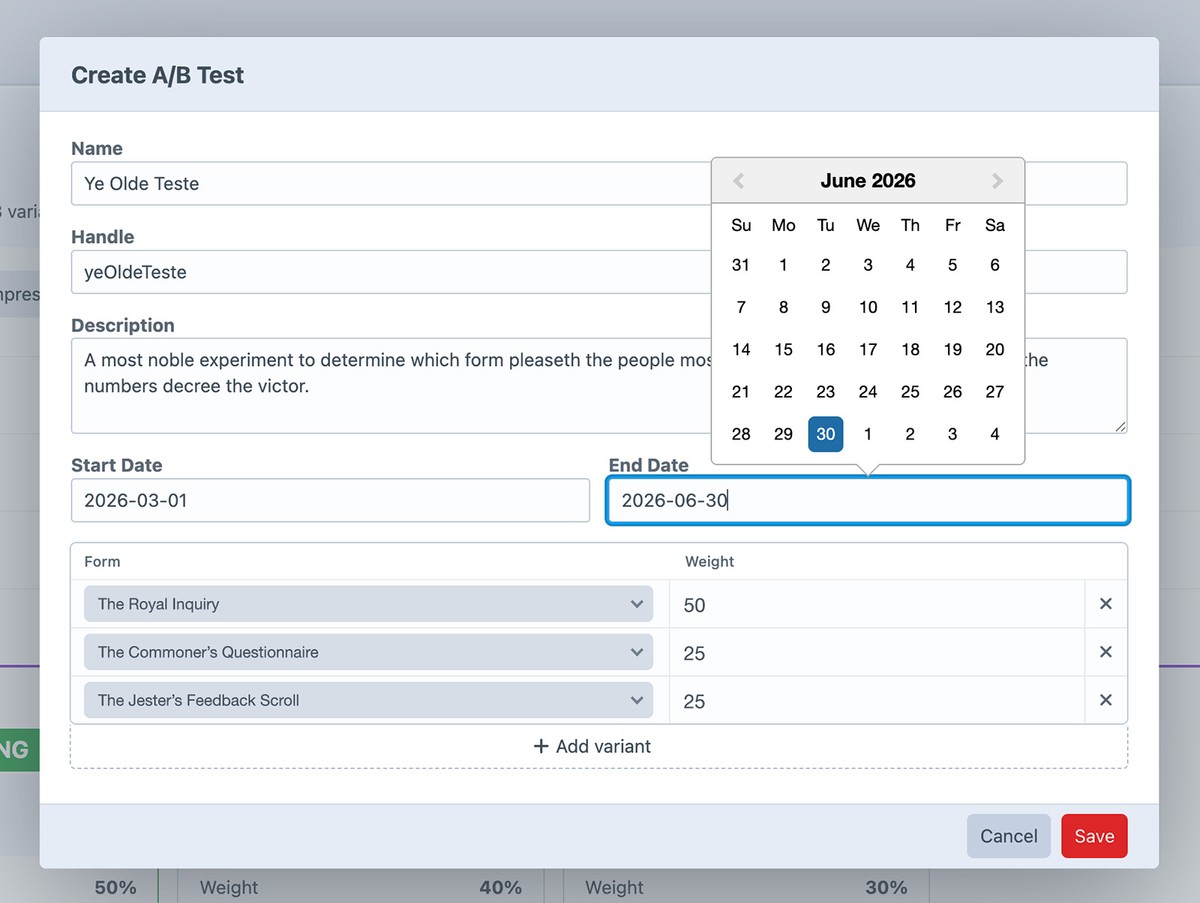
Task: Choose June 10 in the calendar
Action: (868, 307)
